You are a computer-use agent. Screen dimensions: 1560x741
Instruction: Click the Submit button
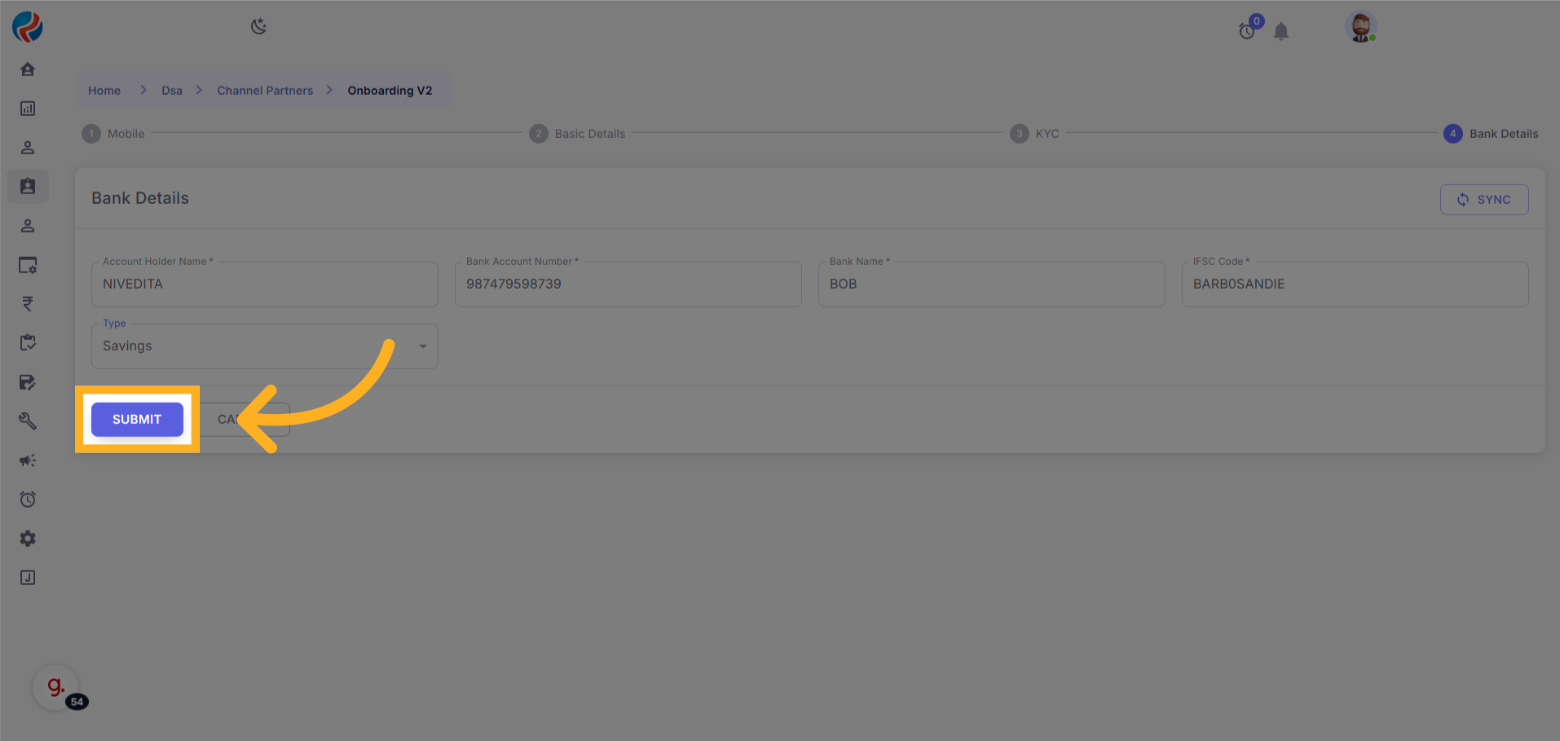(137, 420)
